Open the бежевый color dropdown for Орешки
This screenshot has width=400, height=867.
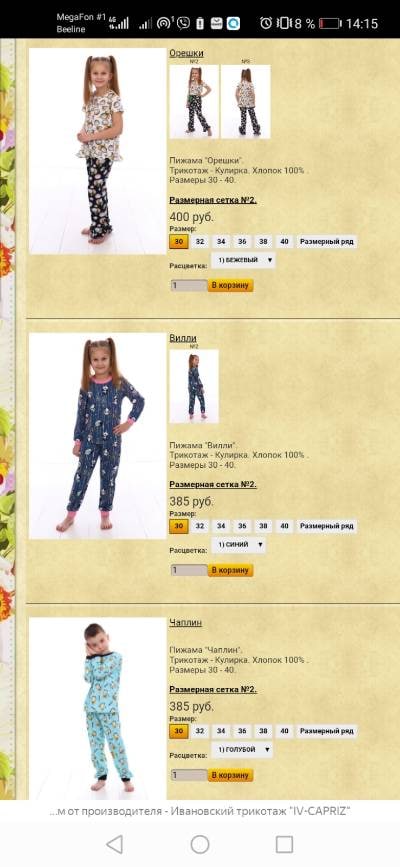[243, 260]
